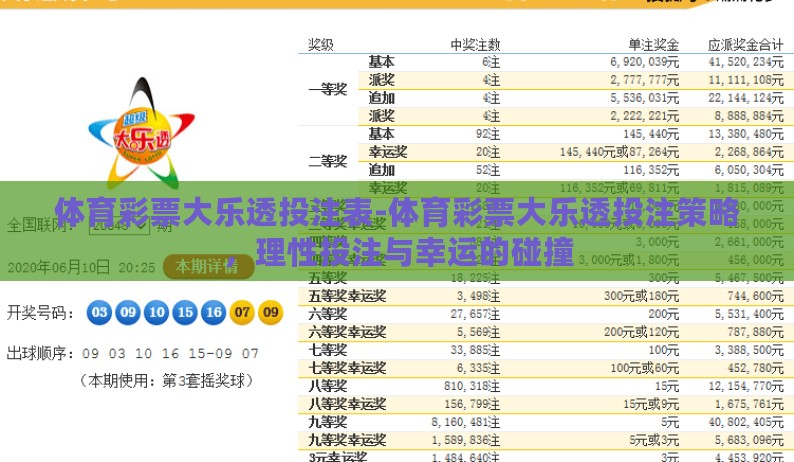Screen dimensions: 794x462
Task: Click the 八等奖幸运奖 row label
Action: 347,404
